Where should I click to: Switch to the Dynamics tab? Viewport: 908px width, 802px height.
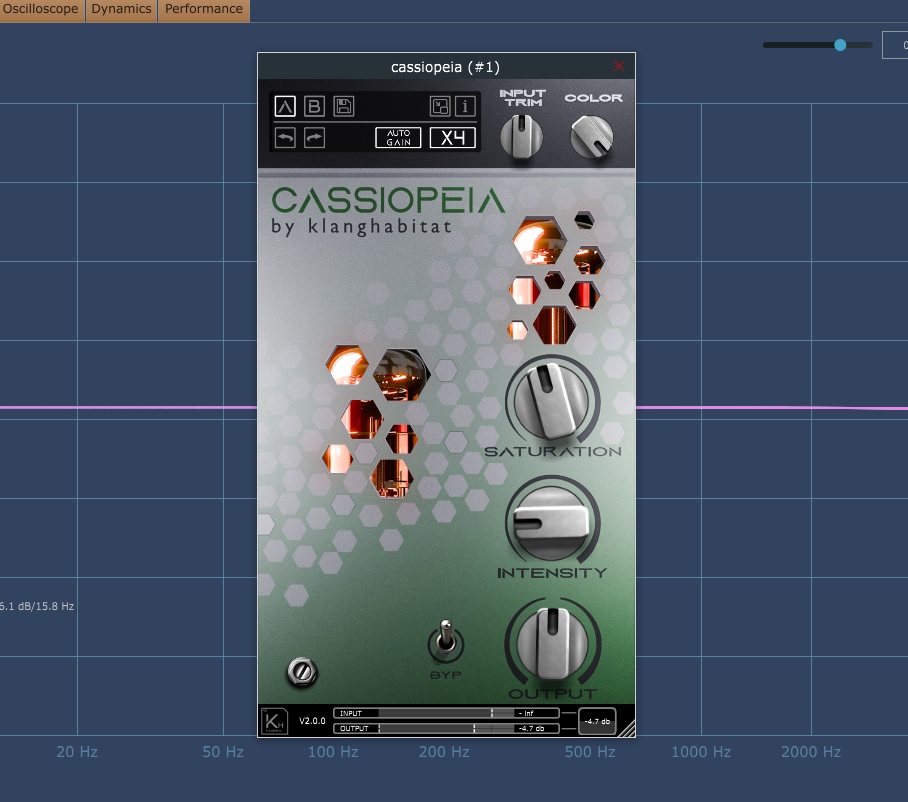click(122, 9)
